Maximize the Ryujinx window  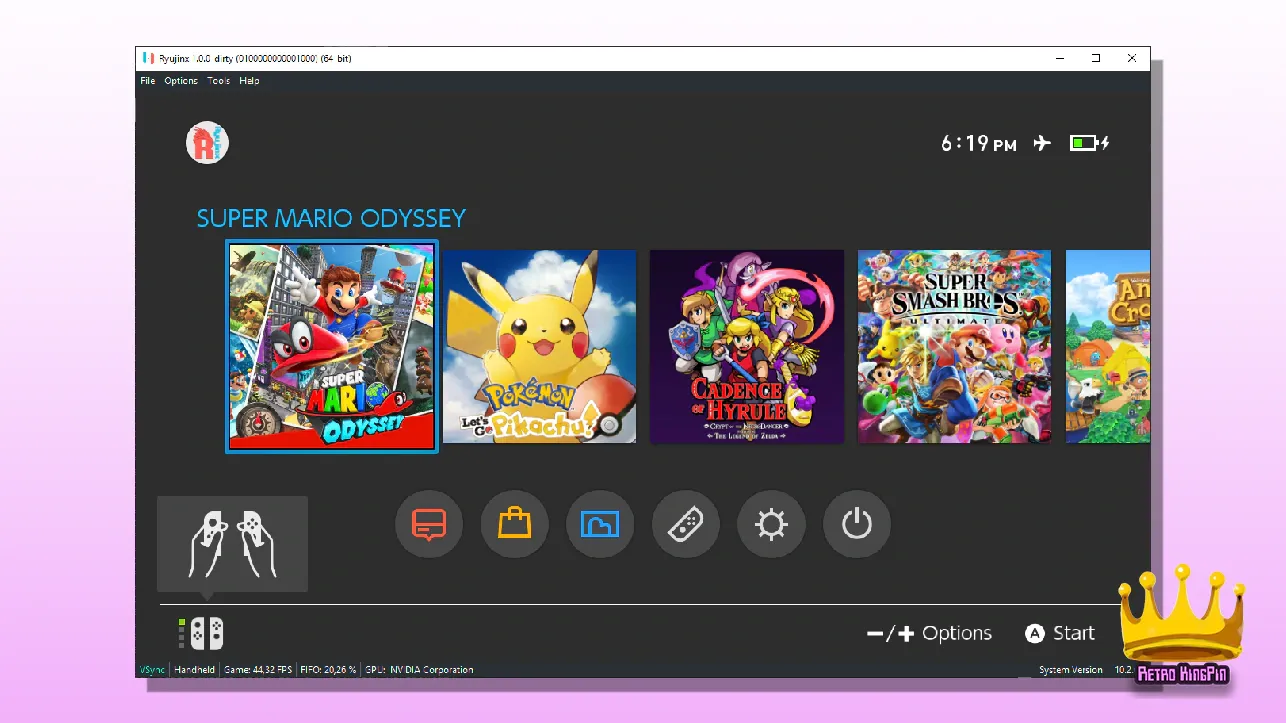[1096, 58]
